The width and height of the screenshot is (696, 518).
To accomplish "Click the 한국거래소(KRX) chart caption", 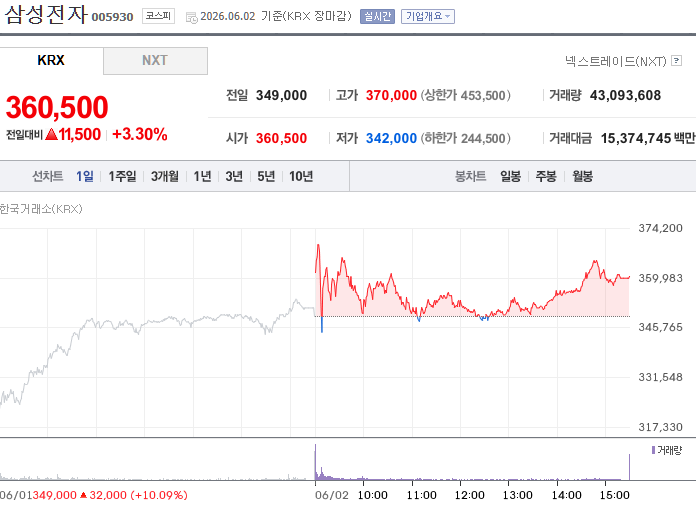I will [41, 209].
